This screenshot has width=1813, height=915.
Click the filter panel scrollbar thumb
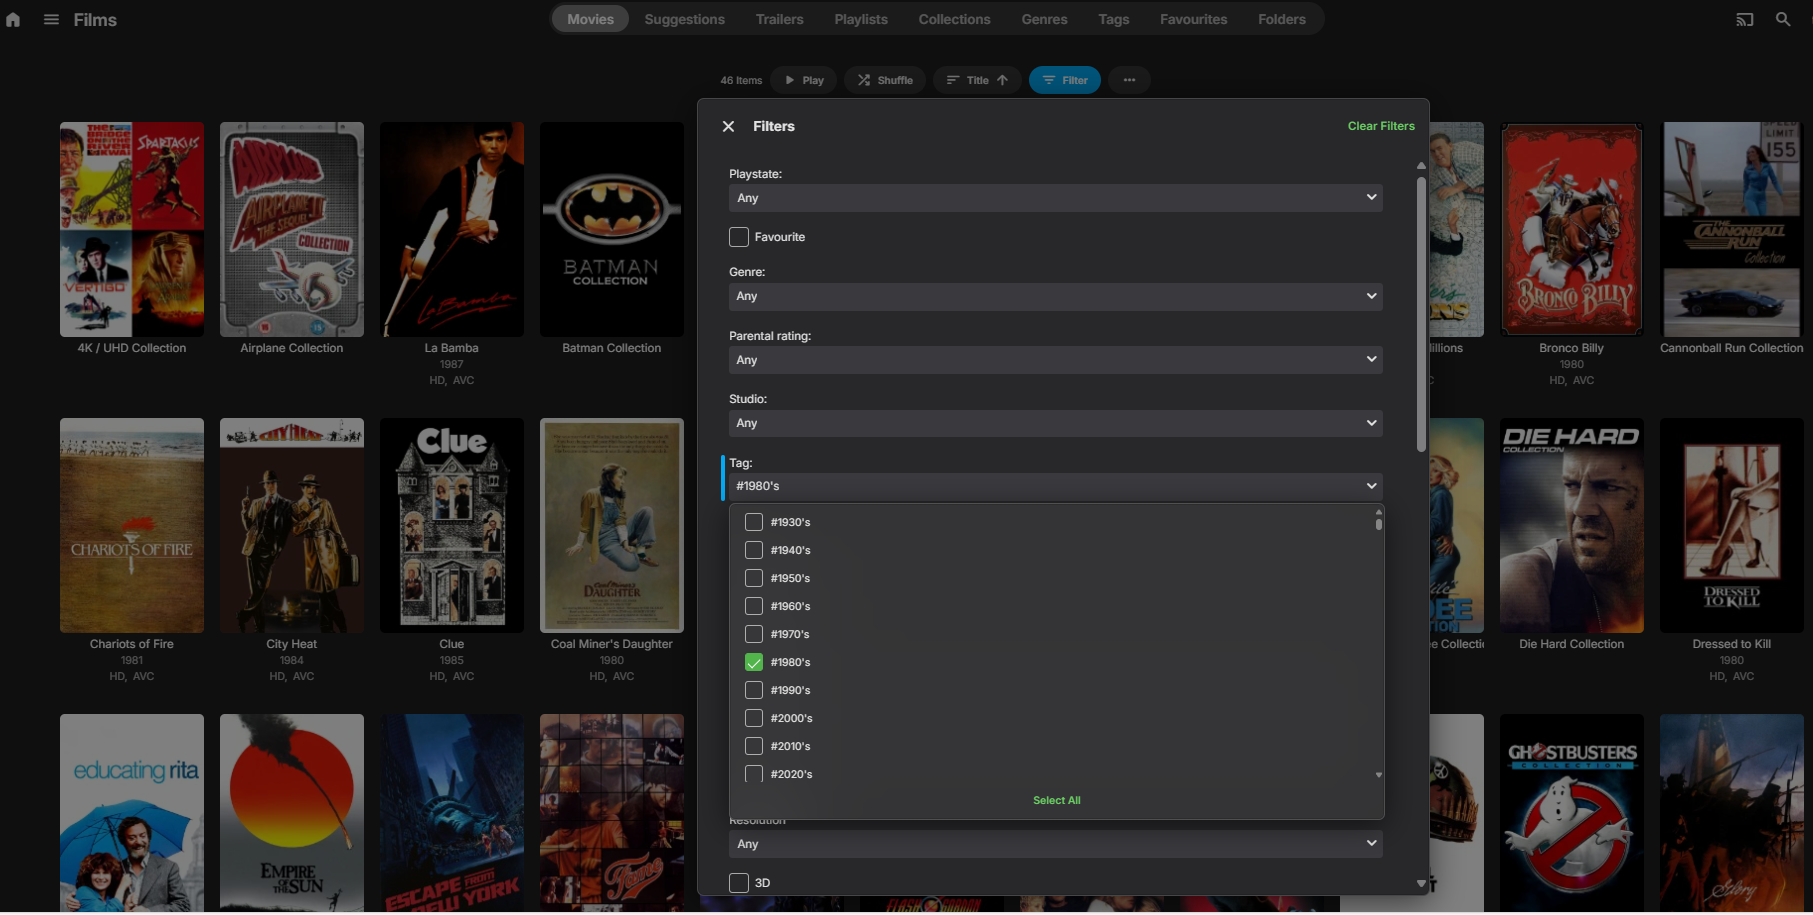1421,315
